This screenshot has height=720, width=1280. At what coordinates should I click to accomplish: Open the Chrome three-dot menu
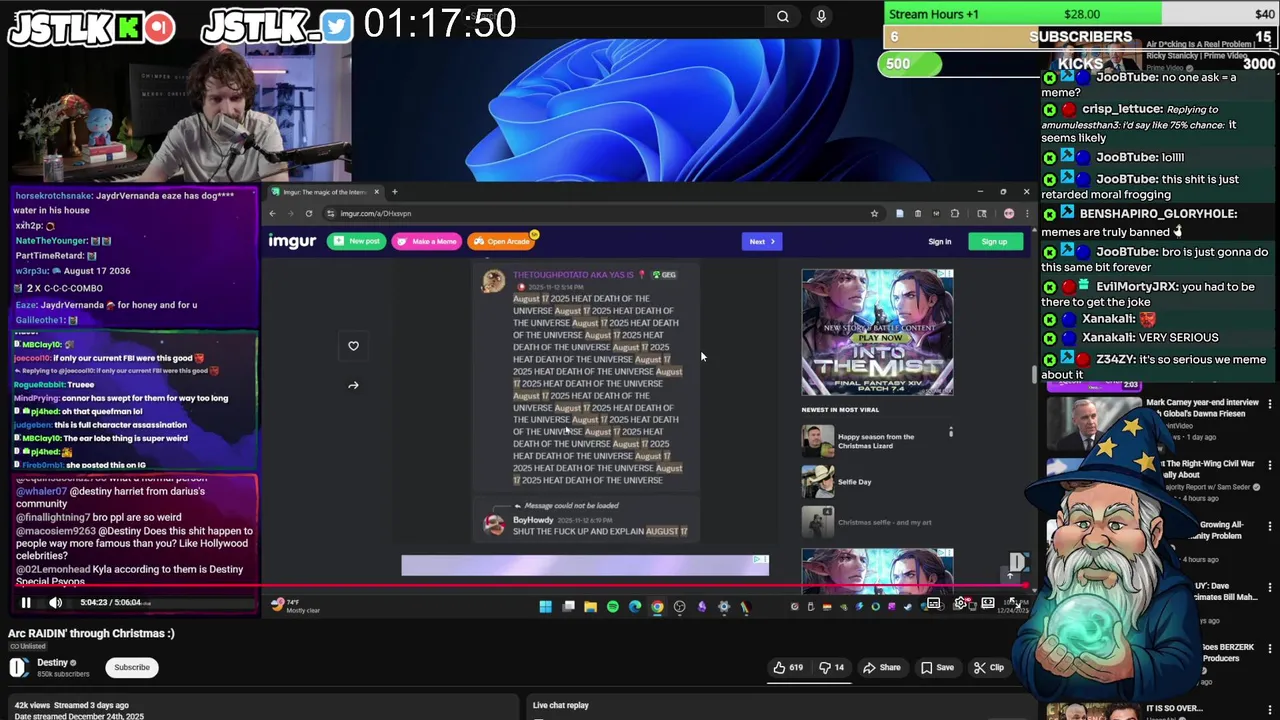pos(1026,213)
